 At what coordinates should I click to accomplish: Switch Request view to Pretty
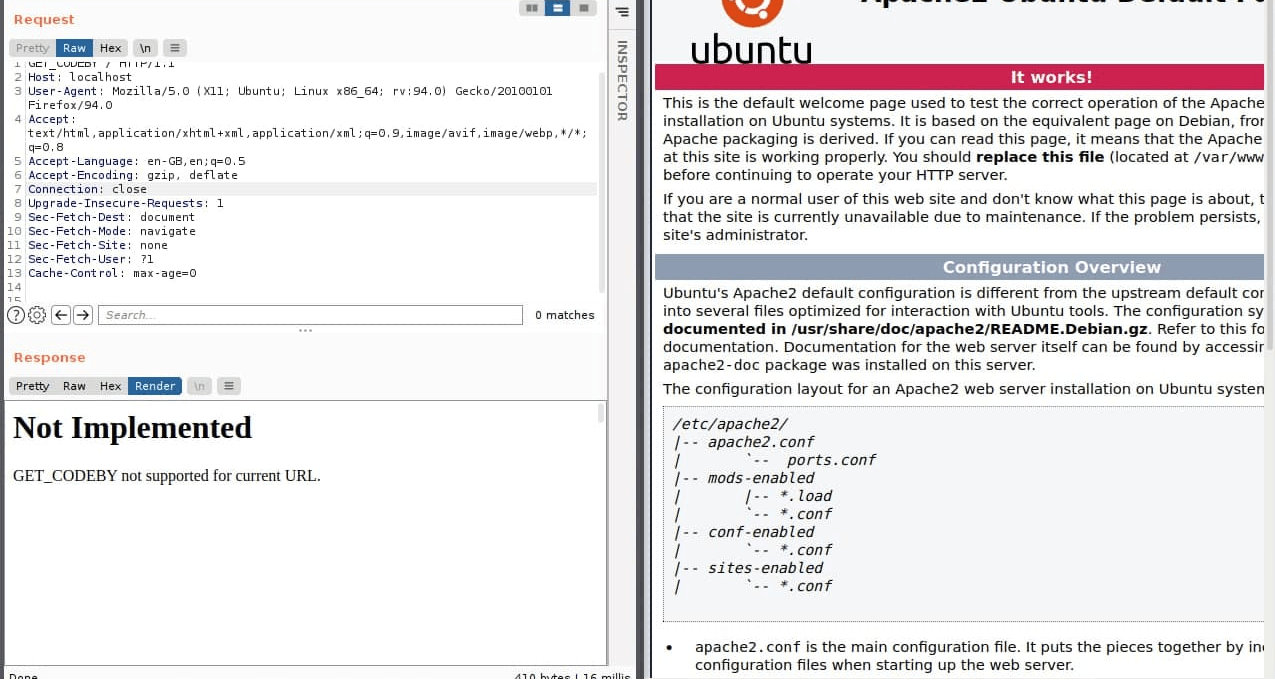coord(32,48)
